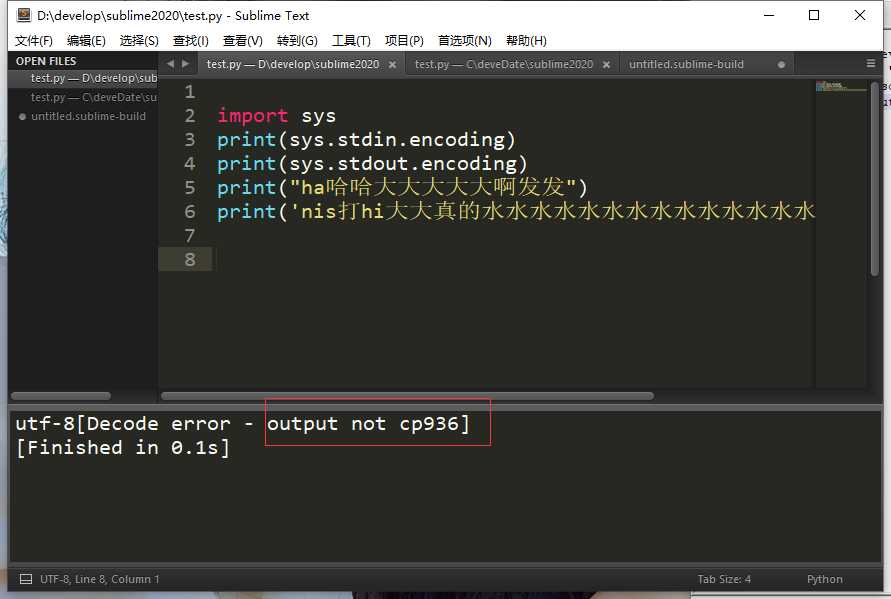The width and height of the screenshot is (891, 599).
Task: Open the Python syntax selector
Action: point(825,579)
